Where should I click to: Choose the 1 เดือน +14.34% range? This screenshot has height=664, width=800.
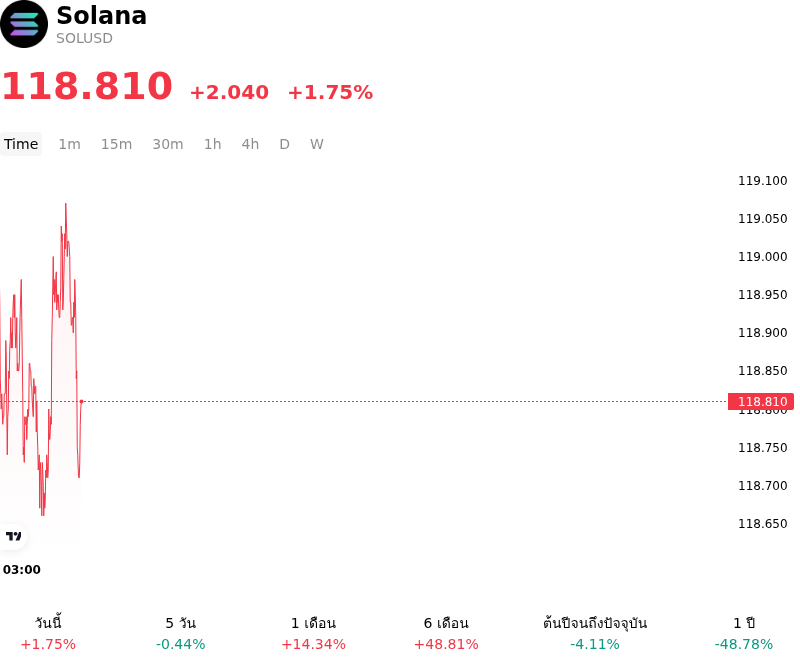pos(313,633)
